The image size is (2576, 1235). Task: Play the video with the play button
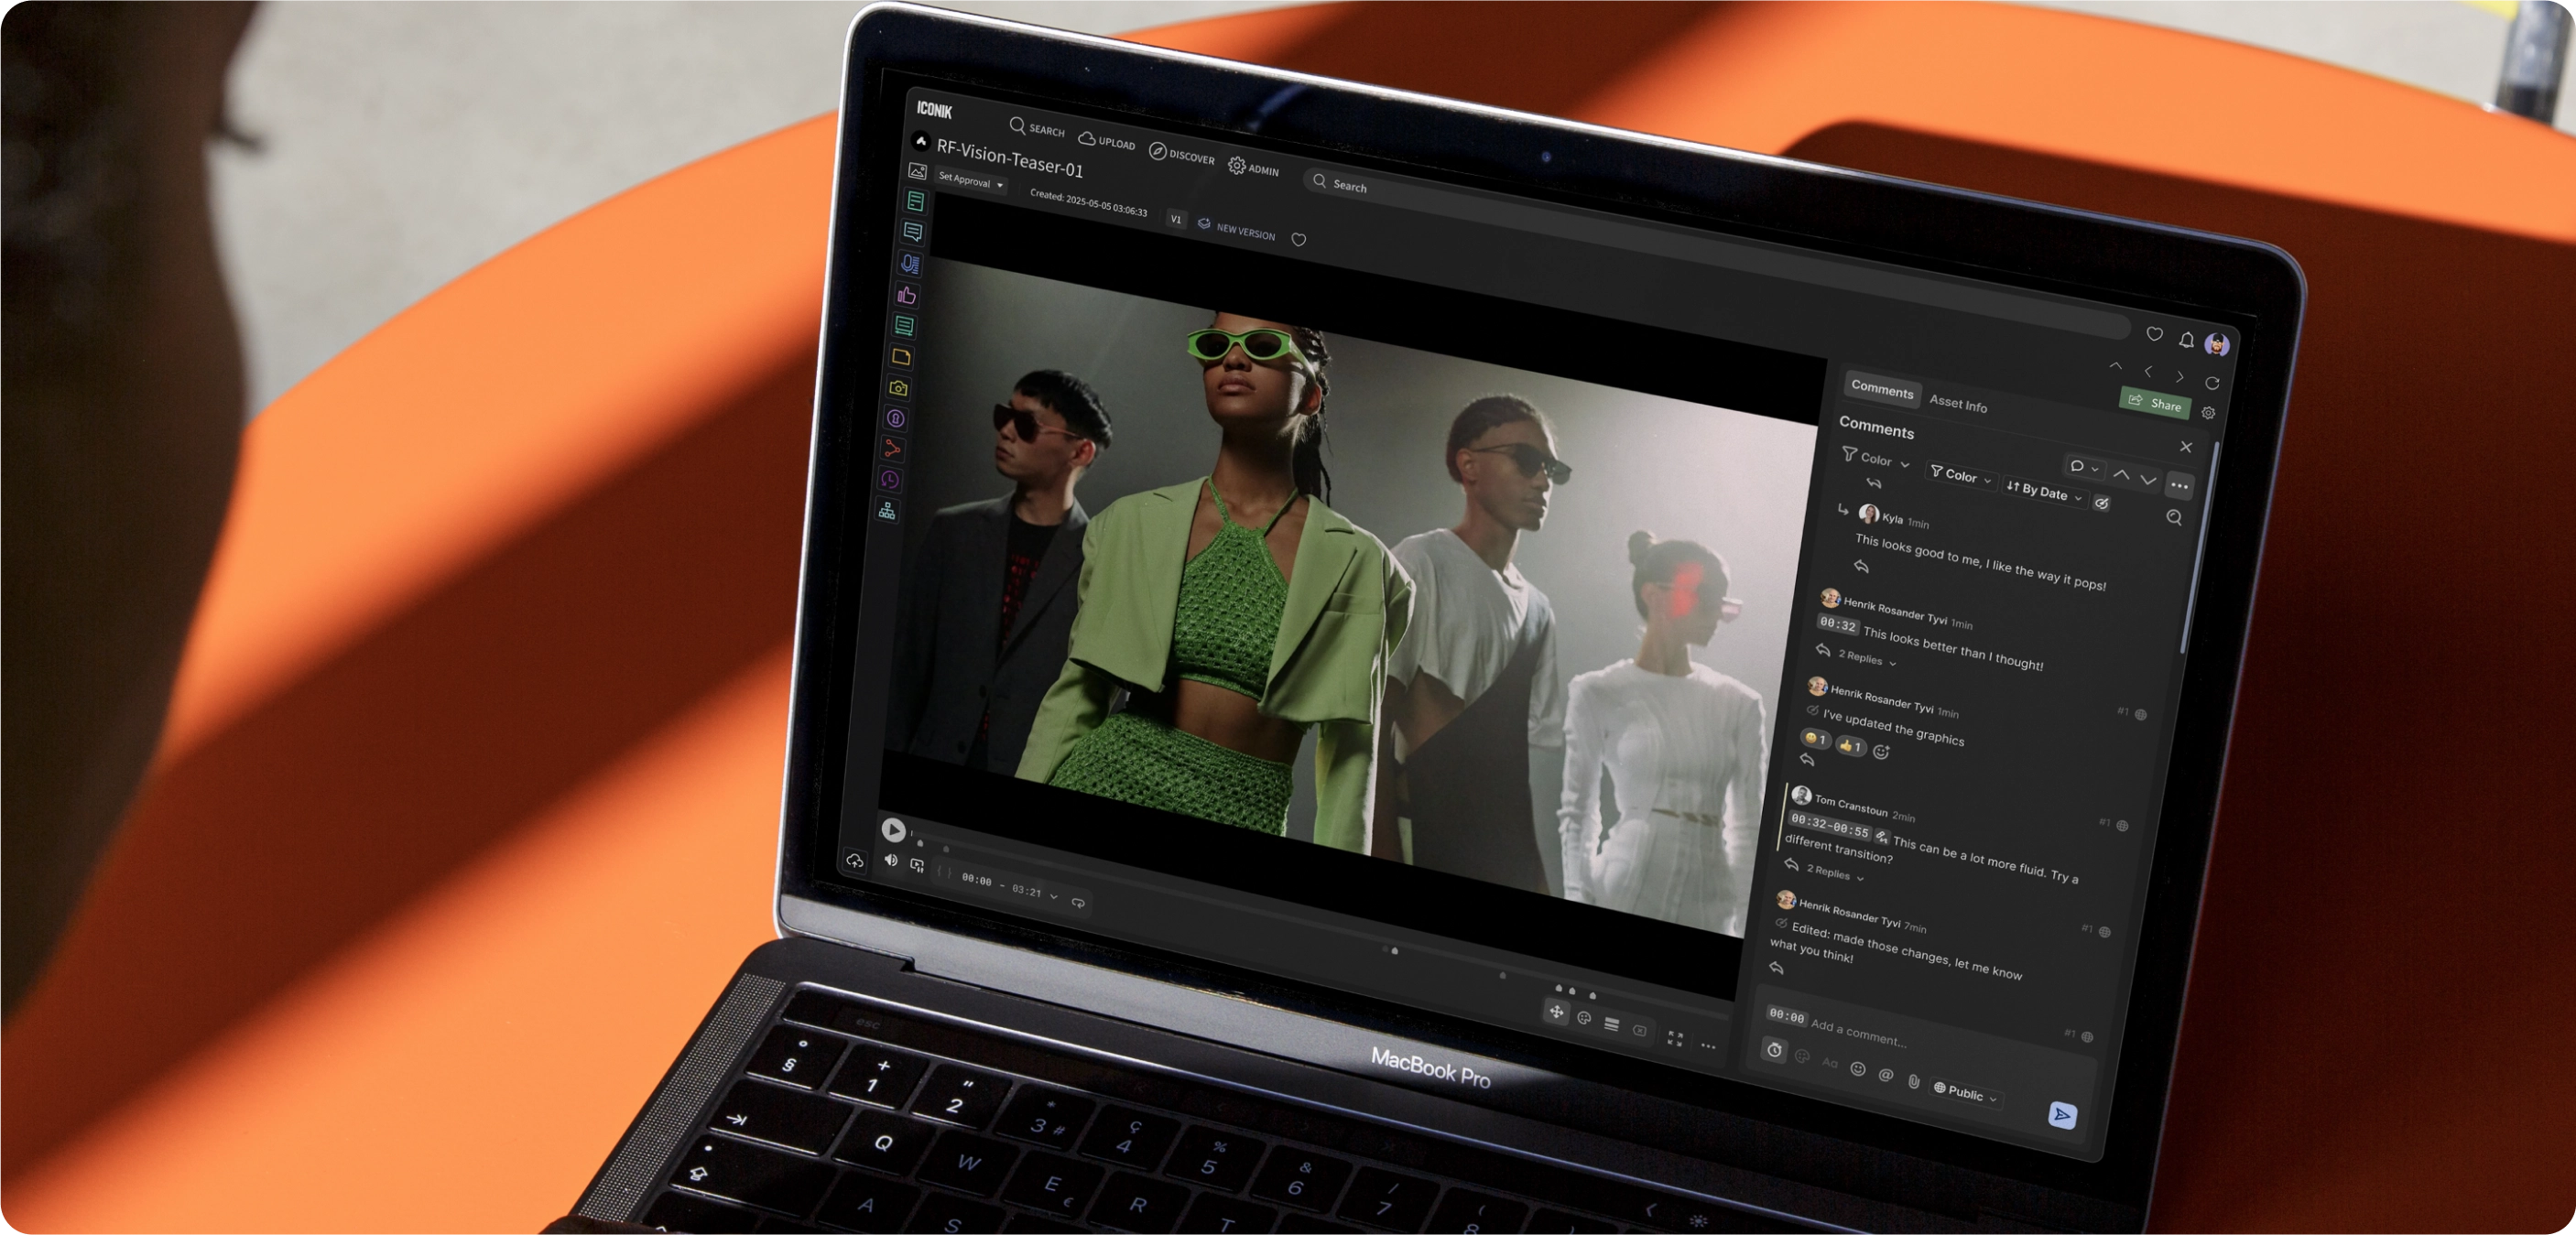[893, 830]
